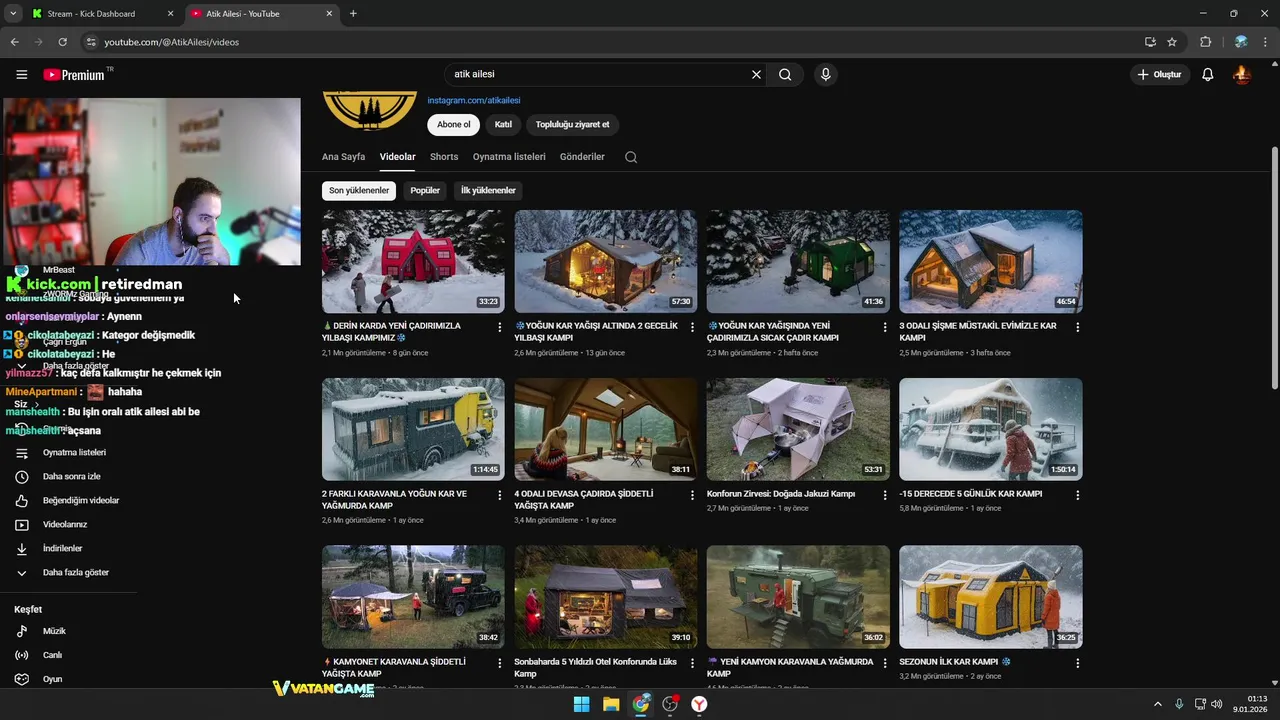Open options for 2 FARKLI KARAVANLA video
This screenshot has height=720, width=1280.
[500, 495]
